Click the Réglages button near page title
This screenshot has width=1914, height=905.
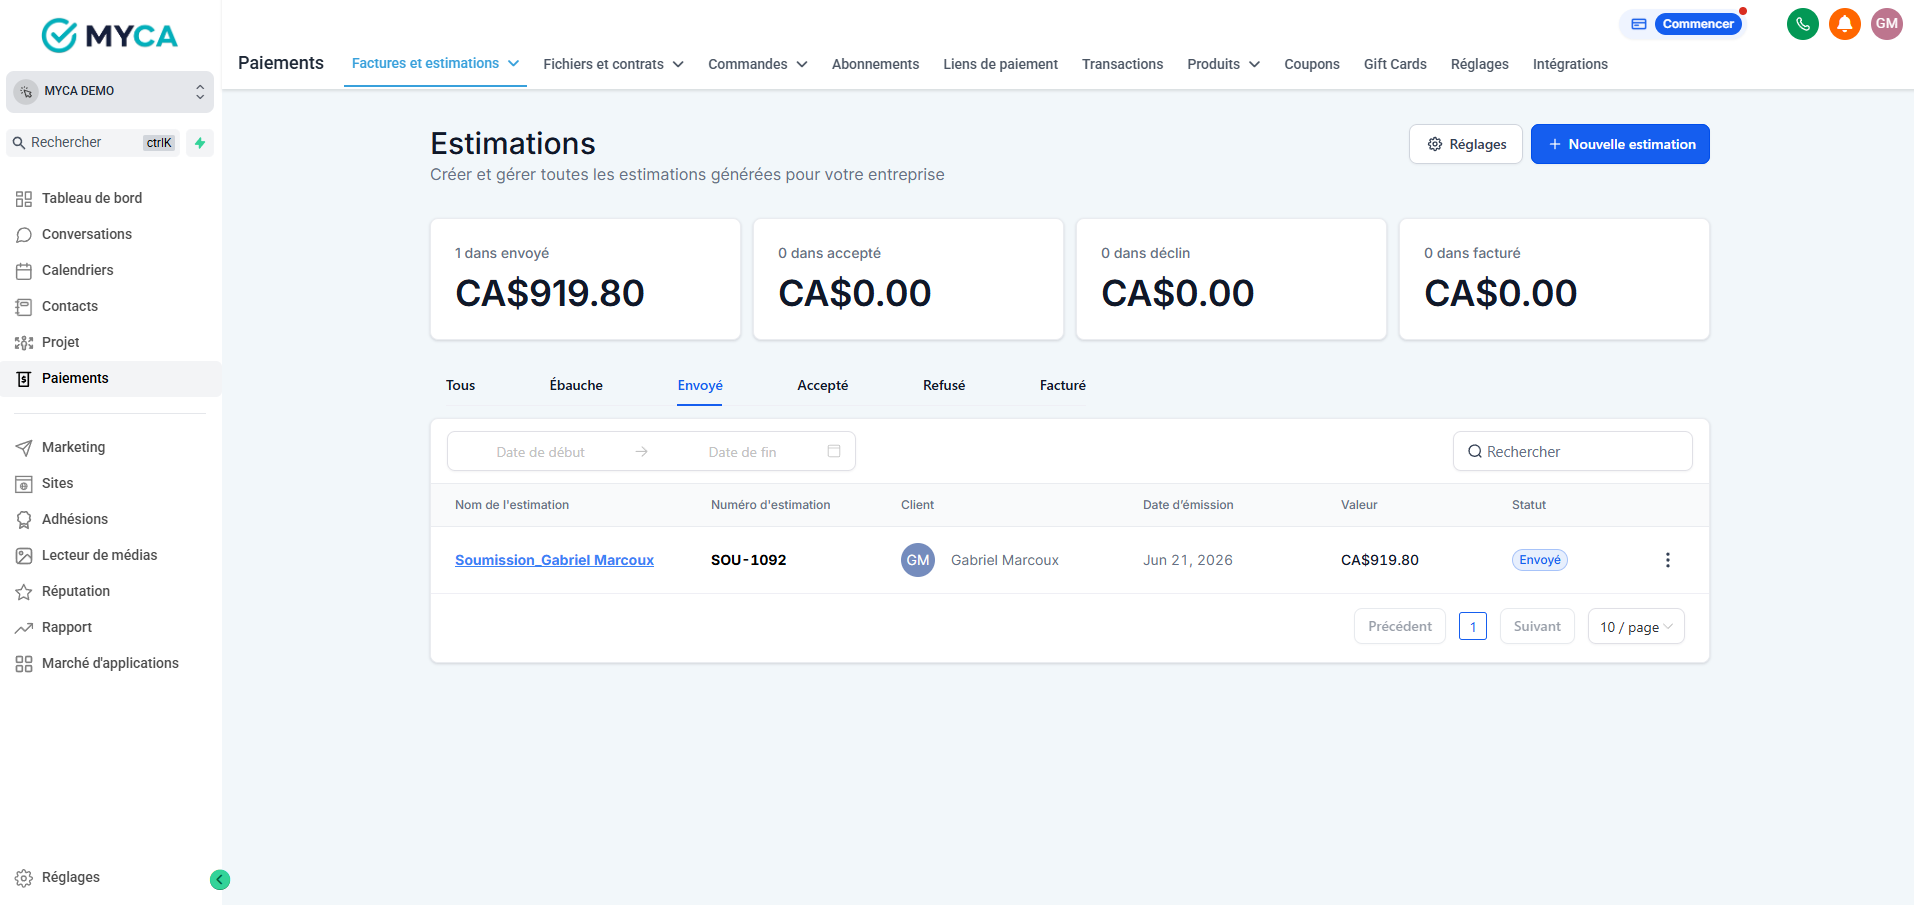(x=1466, y=144)
